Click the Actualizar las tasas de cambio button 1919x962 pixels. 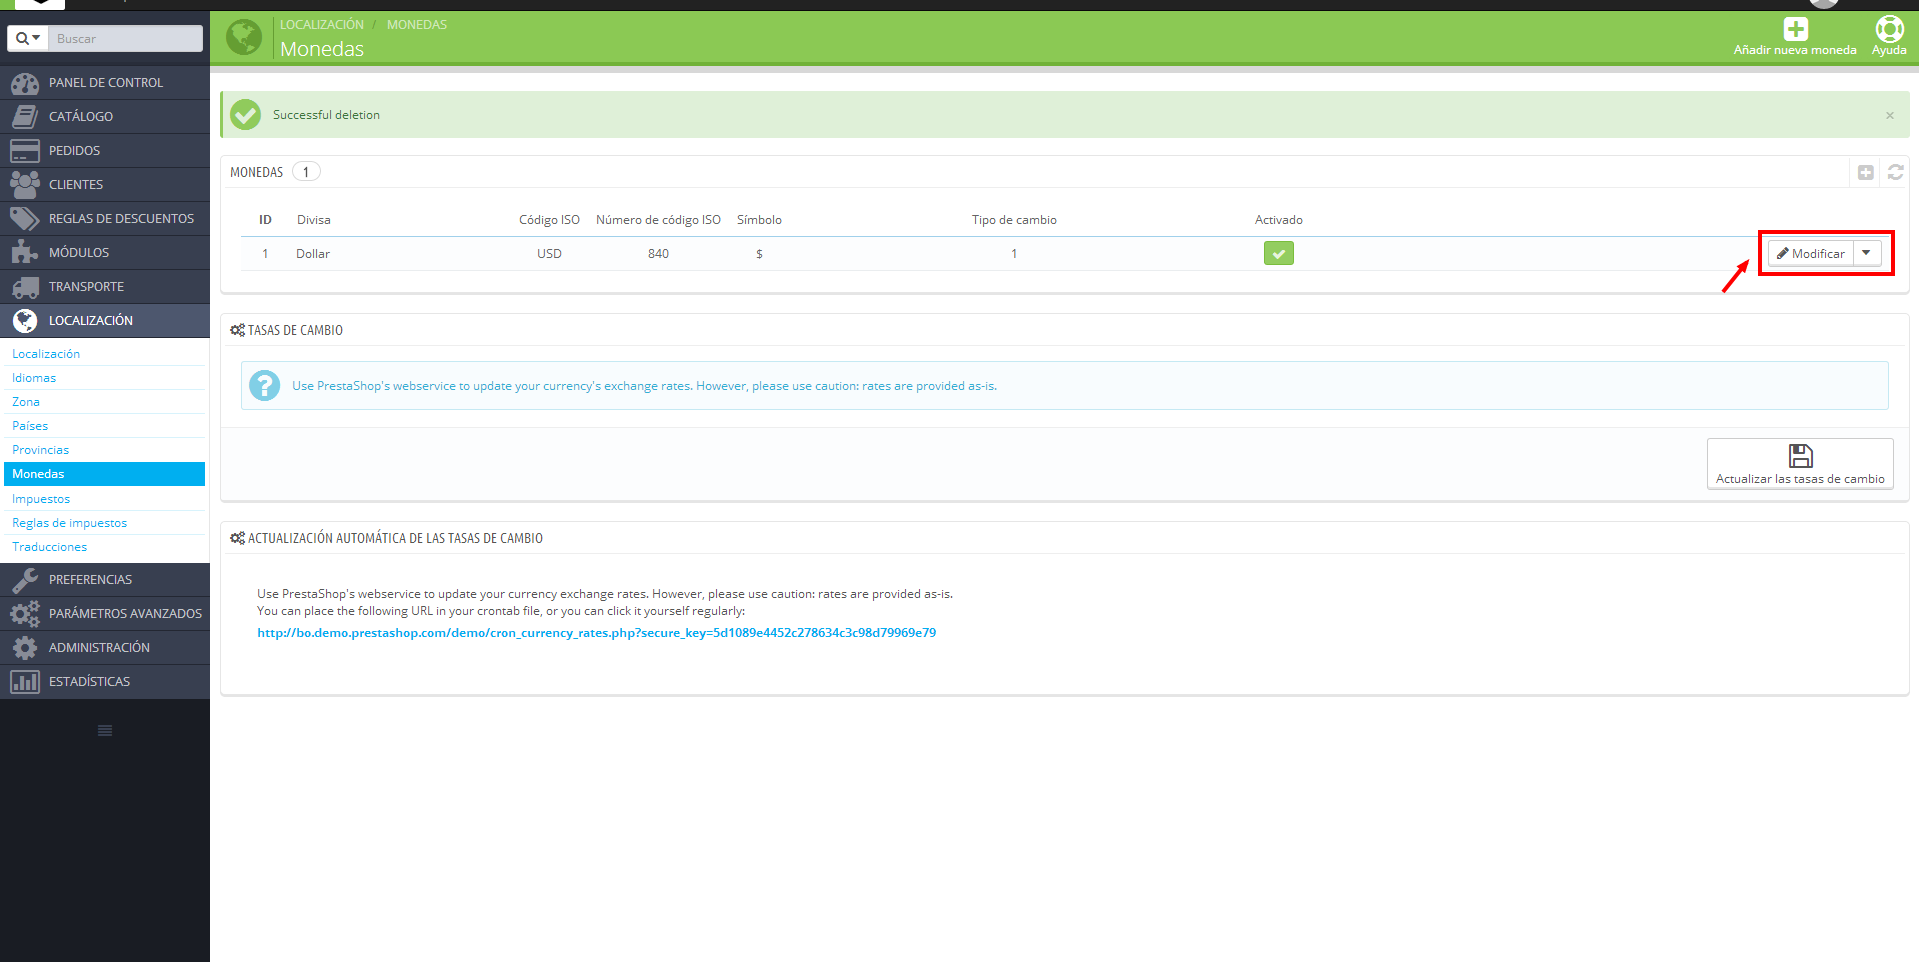click(1799, 464)
